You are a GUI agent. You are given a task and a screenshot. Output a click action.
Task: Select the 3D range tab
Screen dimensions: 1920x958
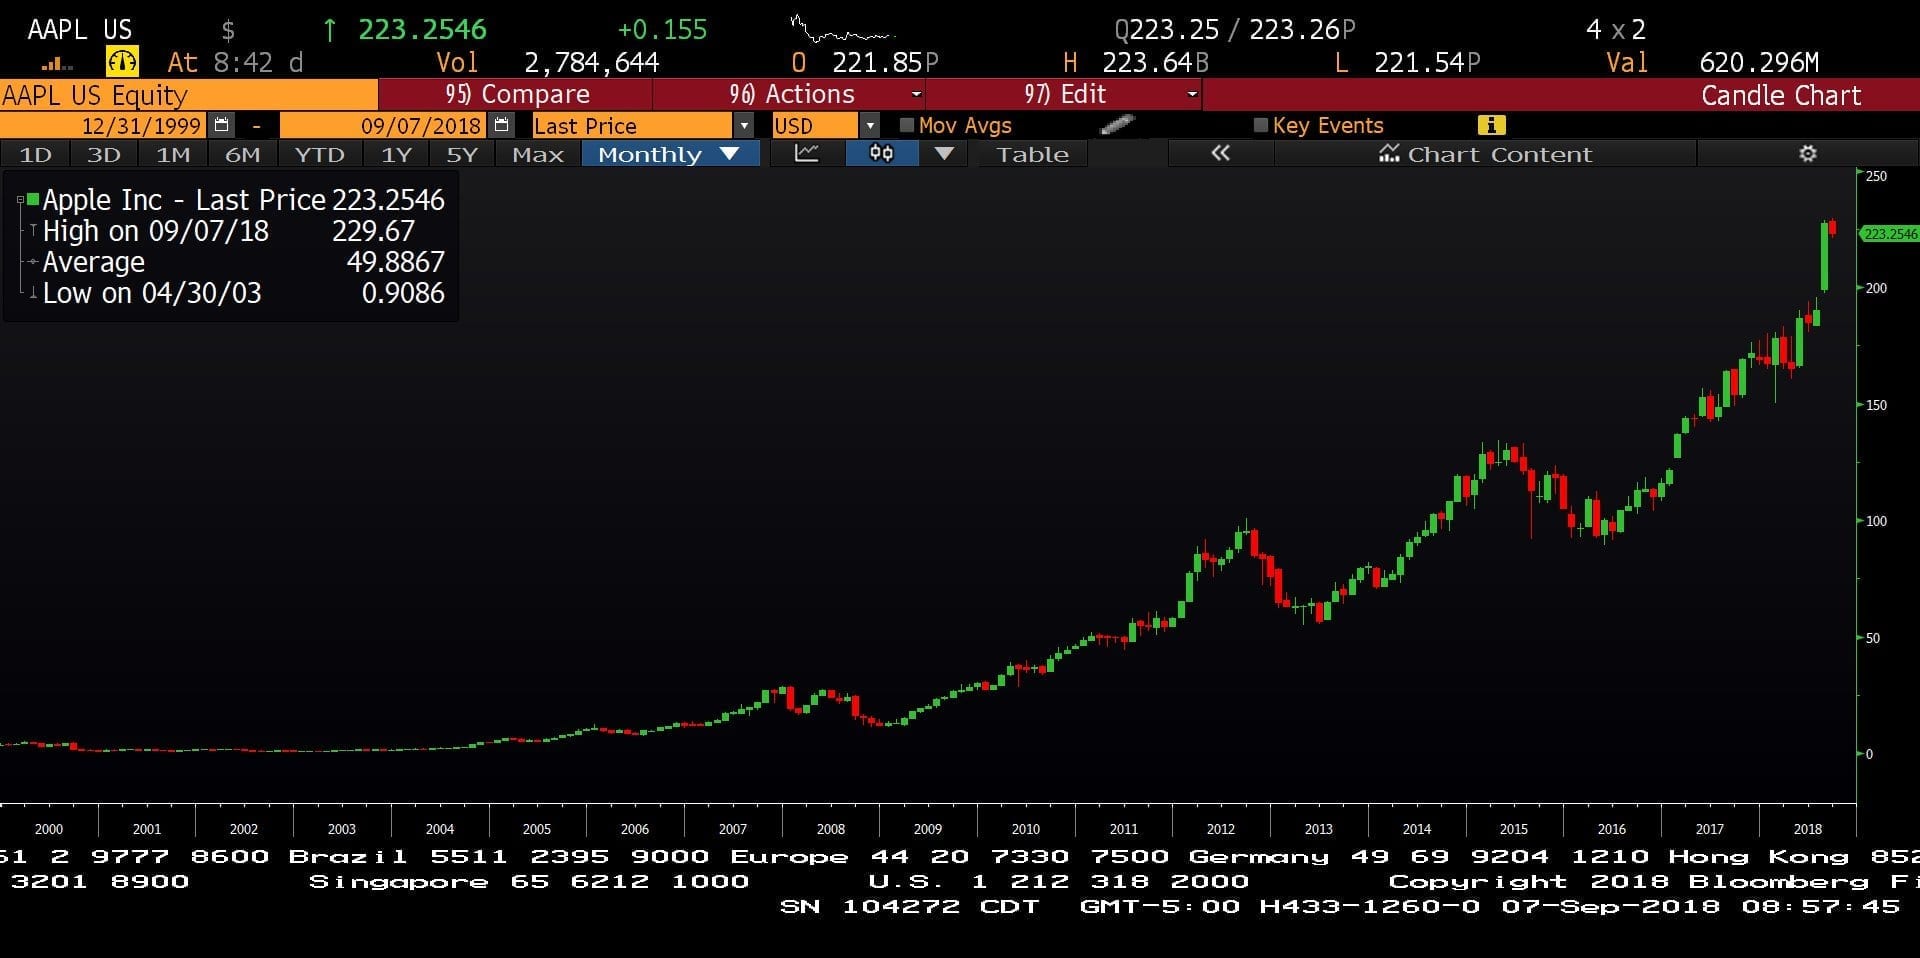[104, 154]
